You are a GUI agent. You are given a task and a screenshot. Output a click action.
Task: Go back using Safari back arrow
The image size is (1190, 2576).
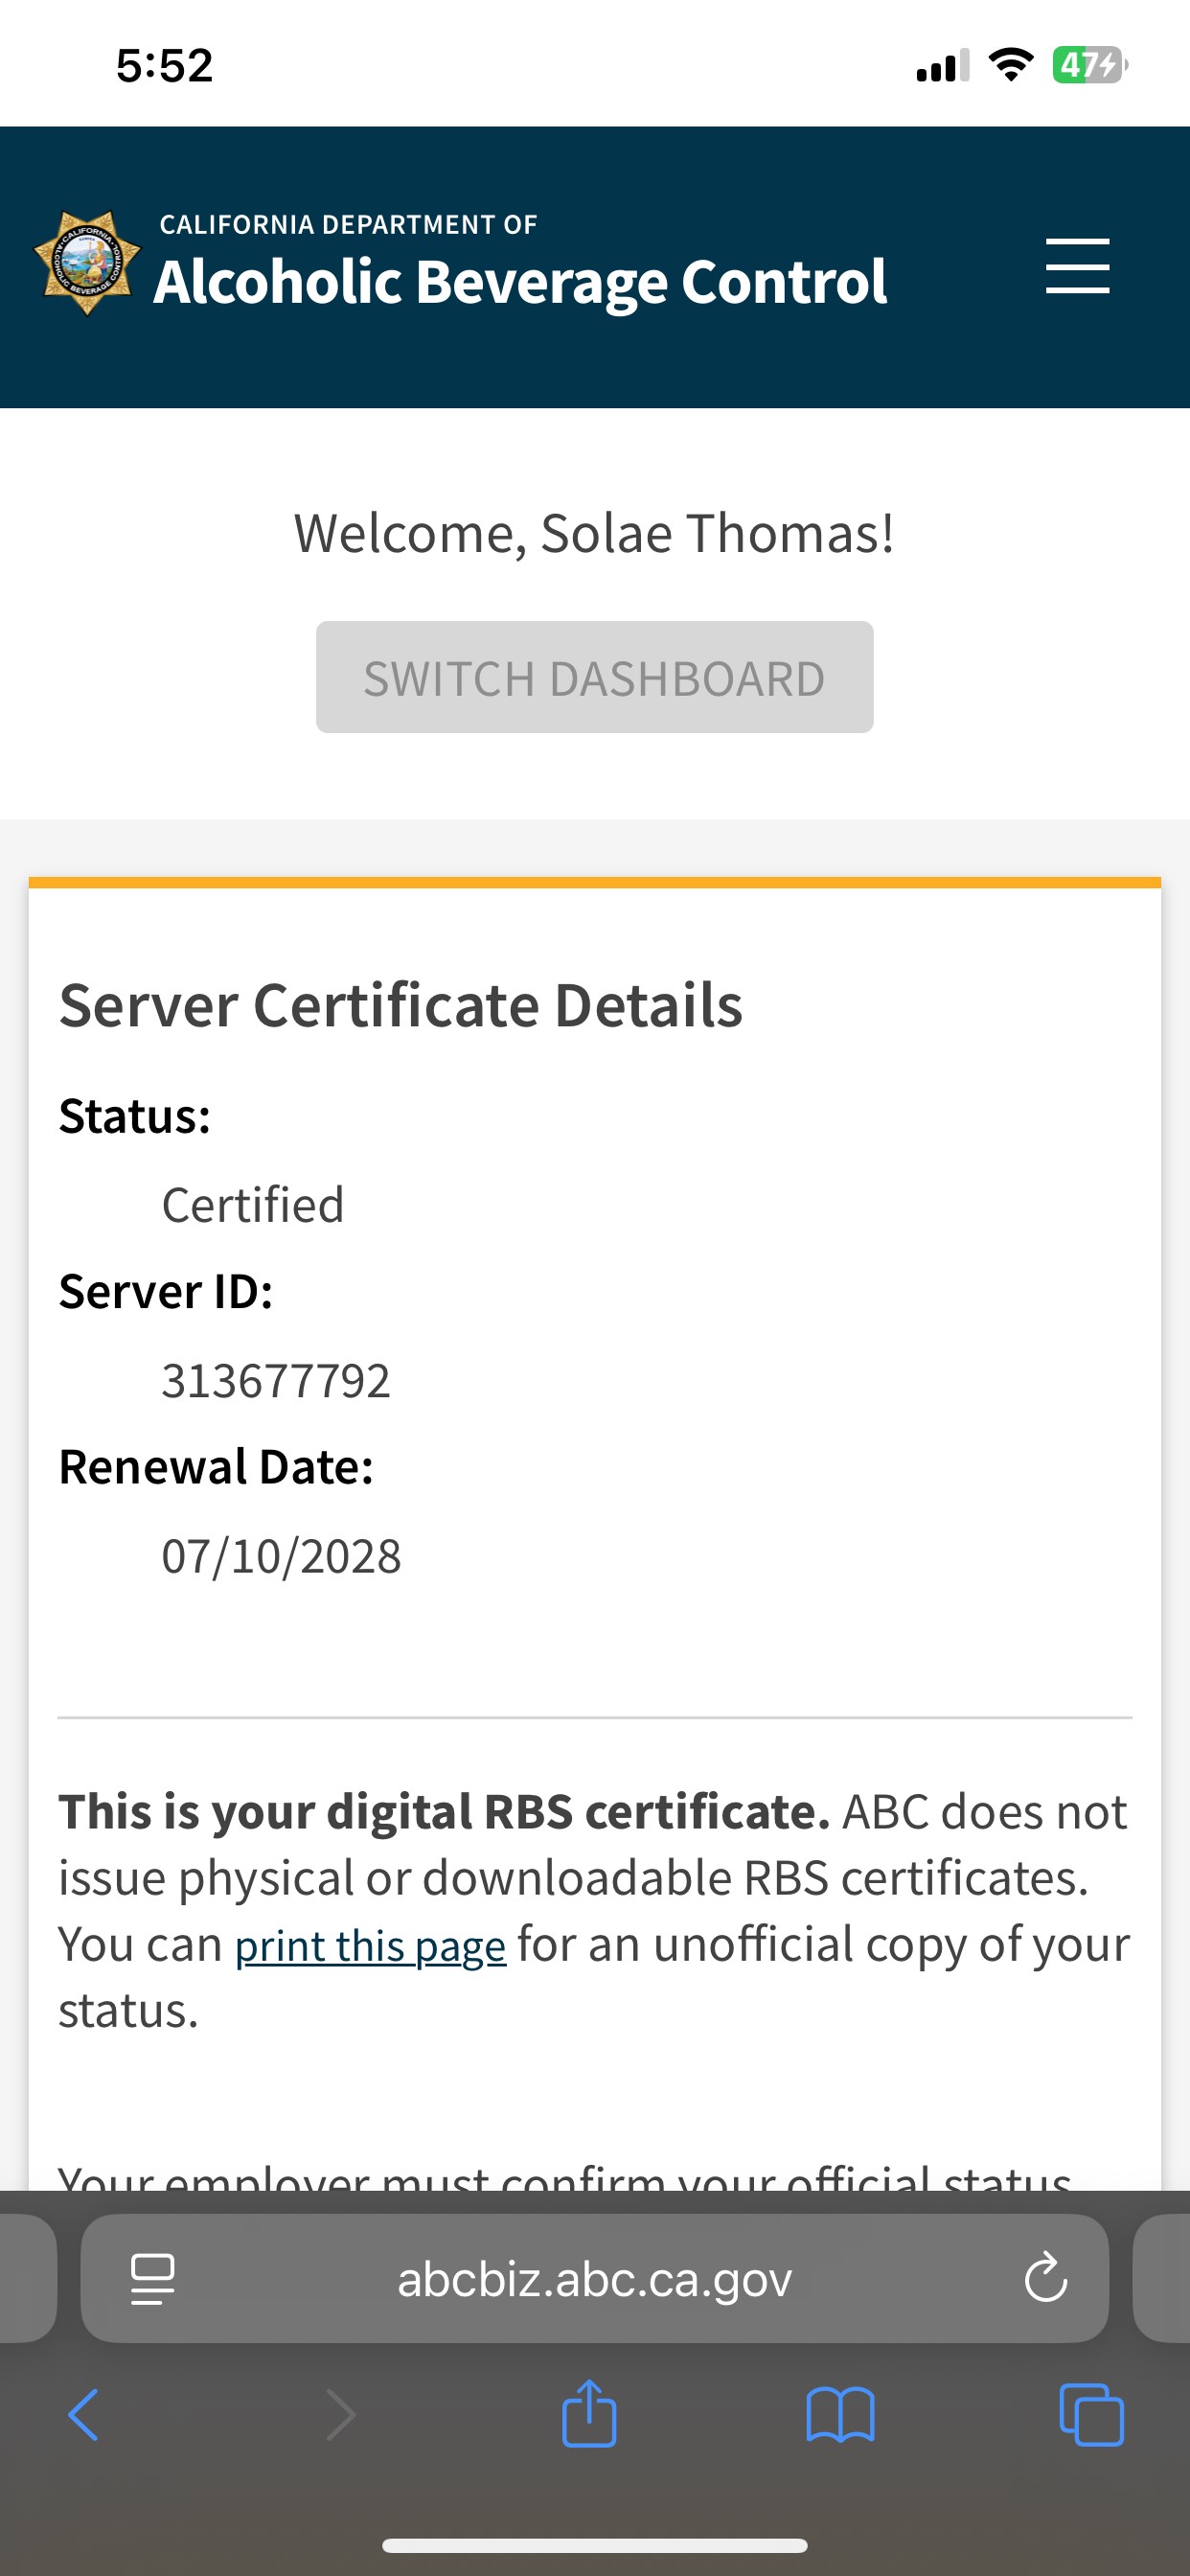pos(84,2415)
